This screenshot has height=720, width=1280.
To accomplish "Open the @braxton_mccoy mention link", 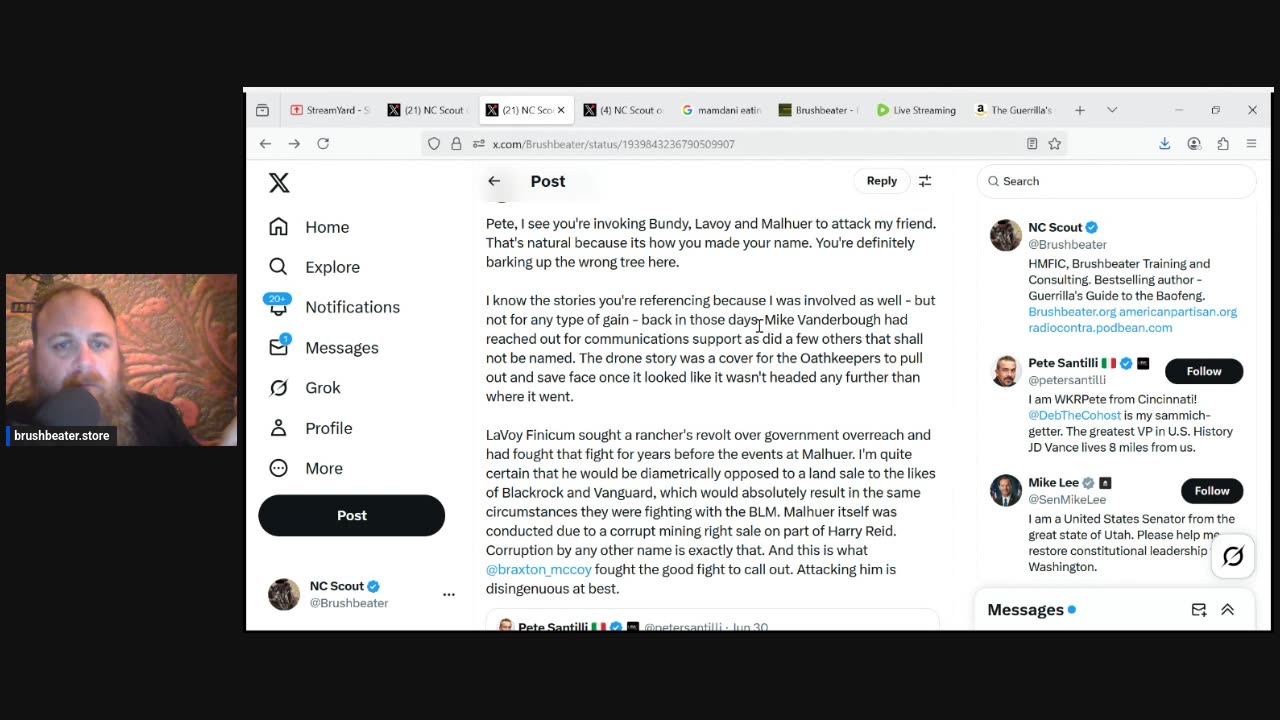I will coord(539,569).
